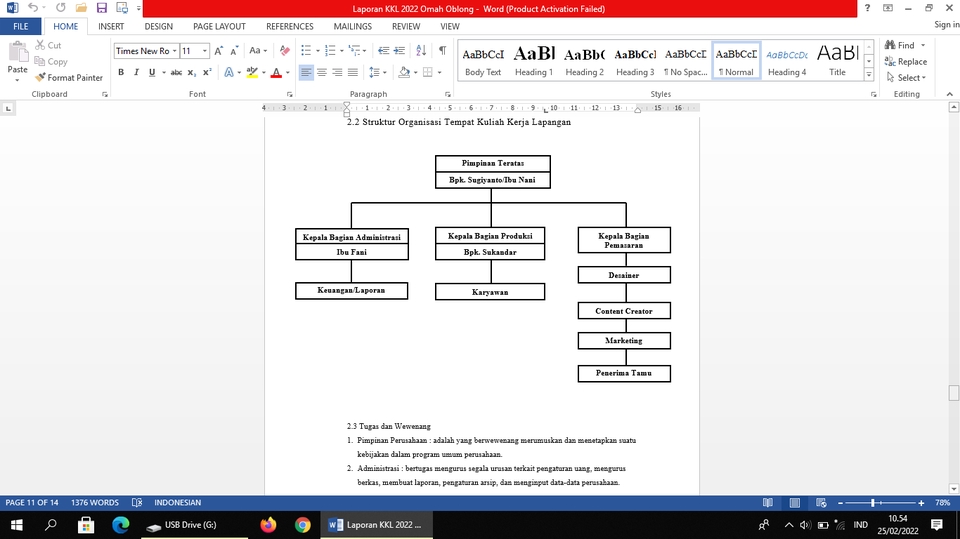Expand the shading color options
The height and width of the screenshot is (539, 960).
[x=416, y=72]
